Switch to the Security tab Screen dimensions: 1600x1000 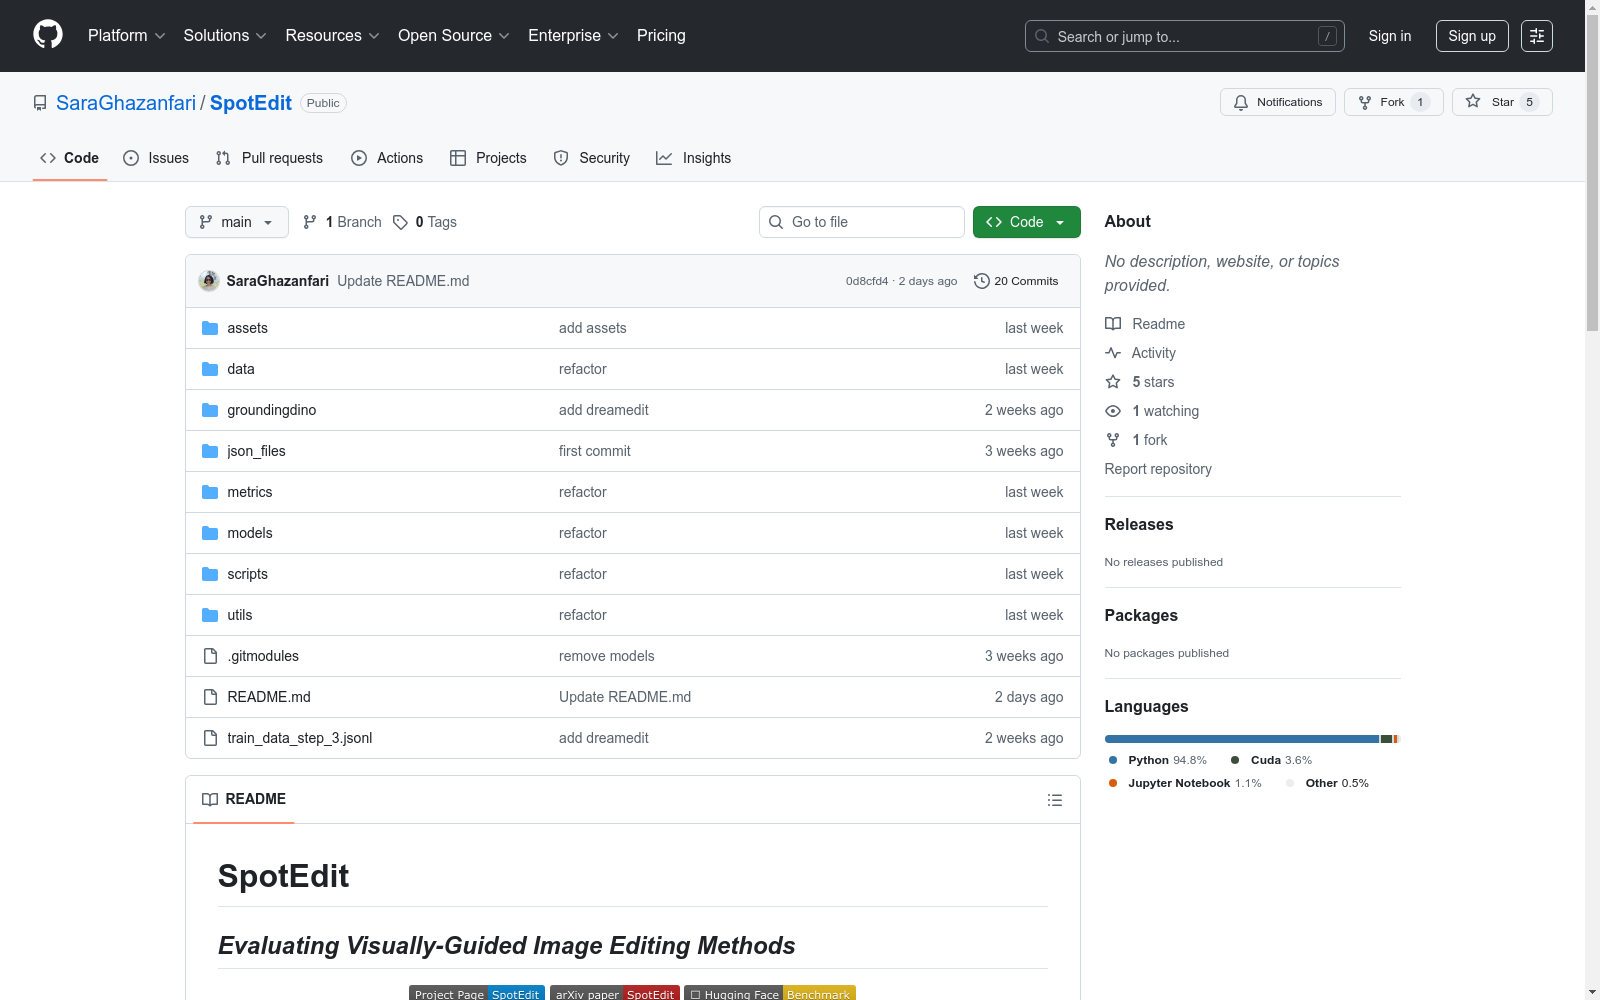tap(592, 158)
